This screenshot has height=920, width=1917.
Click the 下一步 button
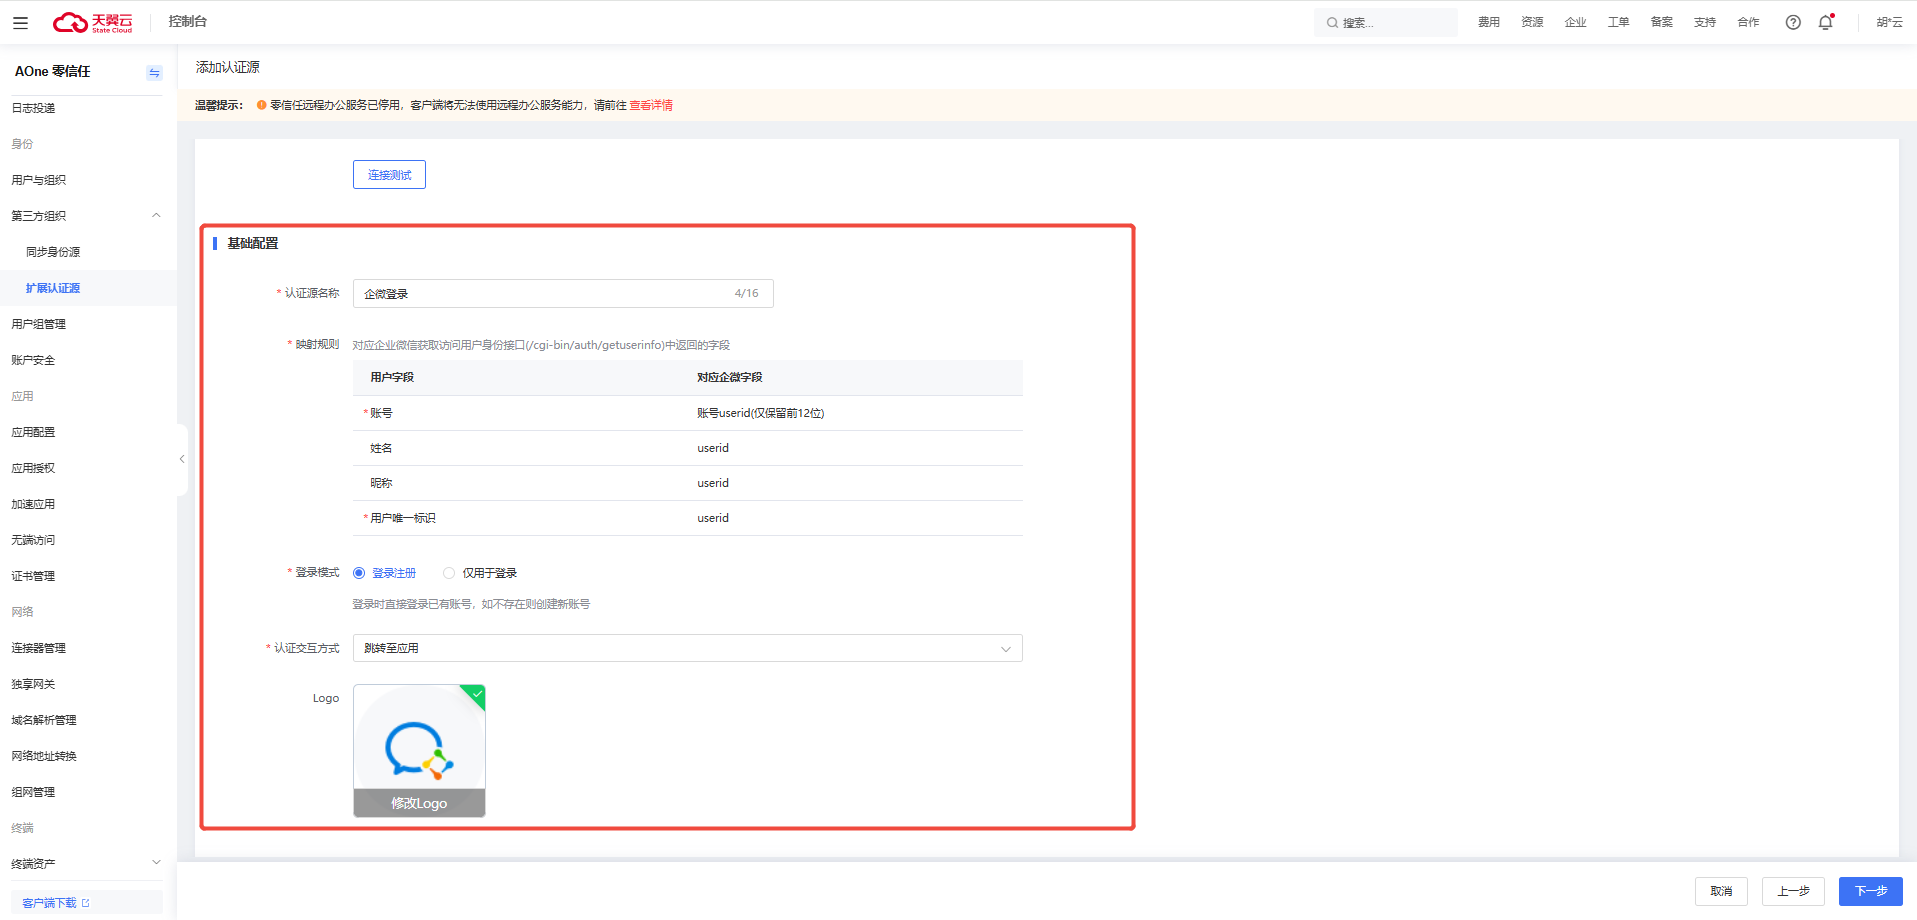[x=1870, y=891]
